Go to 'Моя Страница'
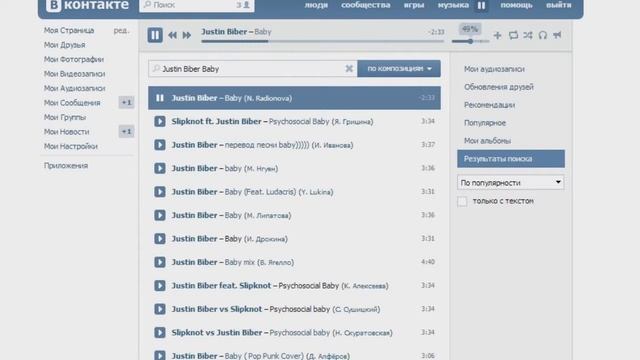Screen dimensions: 640x360 (69, 30)
